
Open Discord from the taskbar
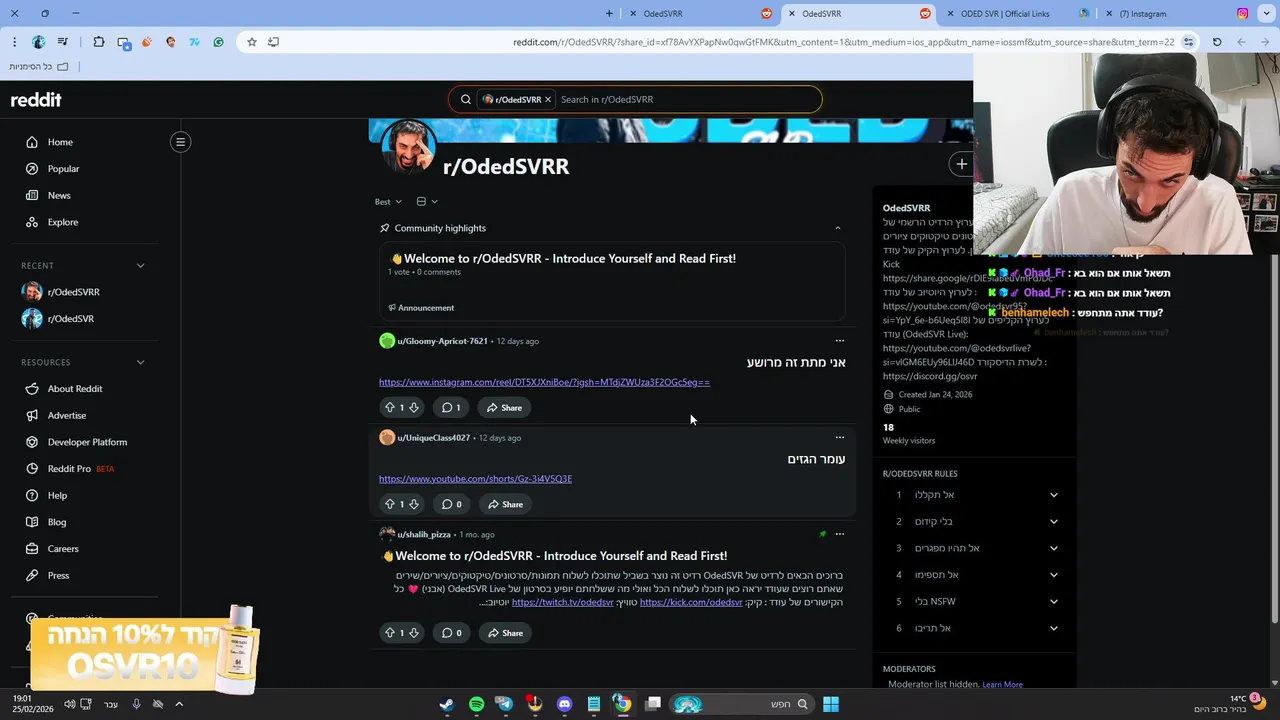click(564, 704)
